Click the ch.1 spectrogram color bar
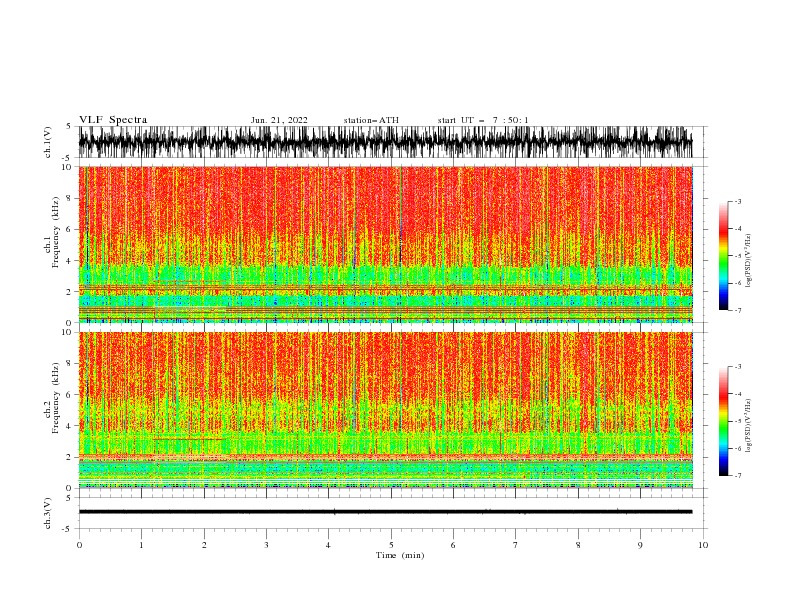 coord(723,256)
